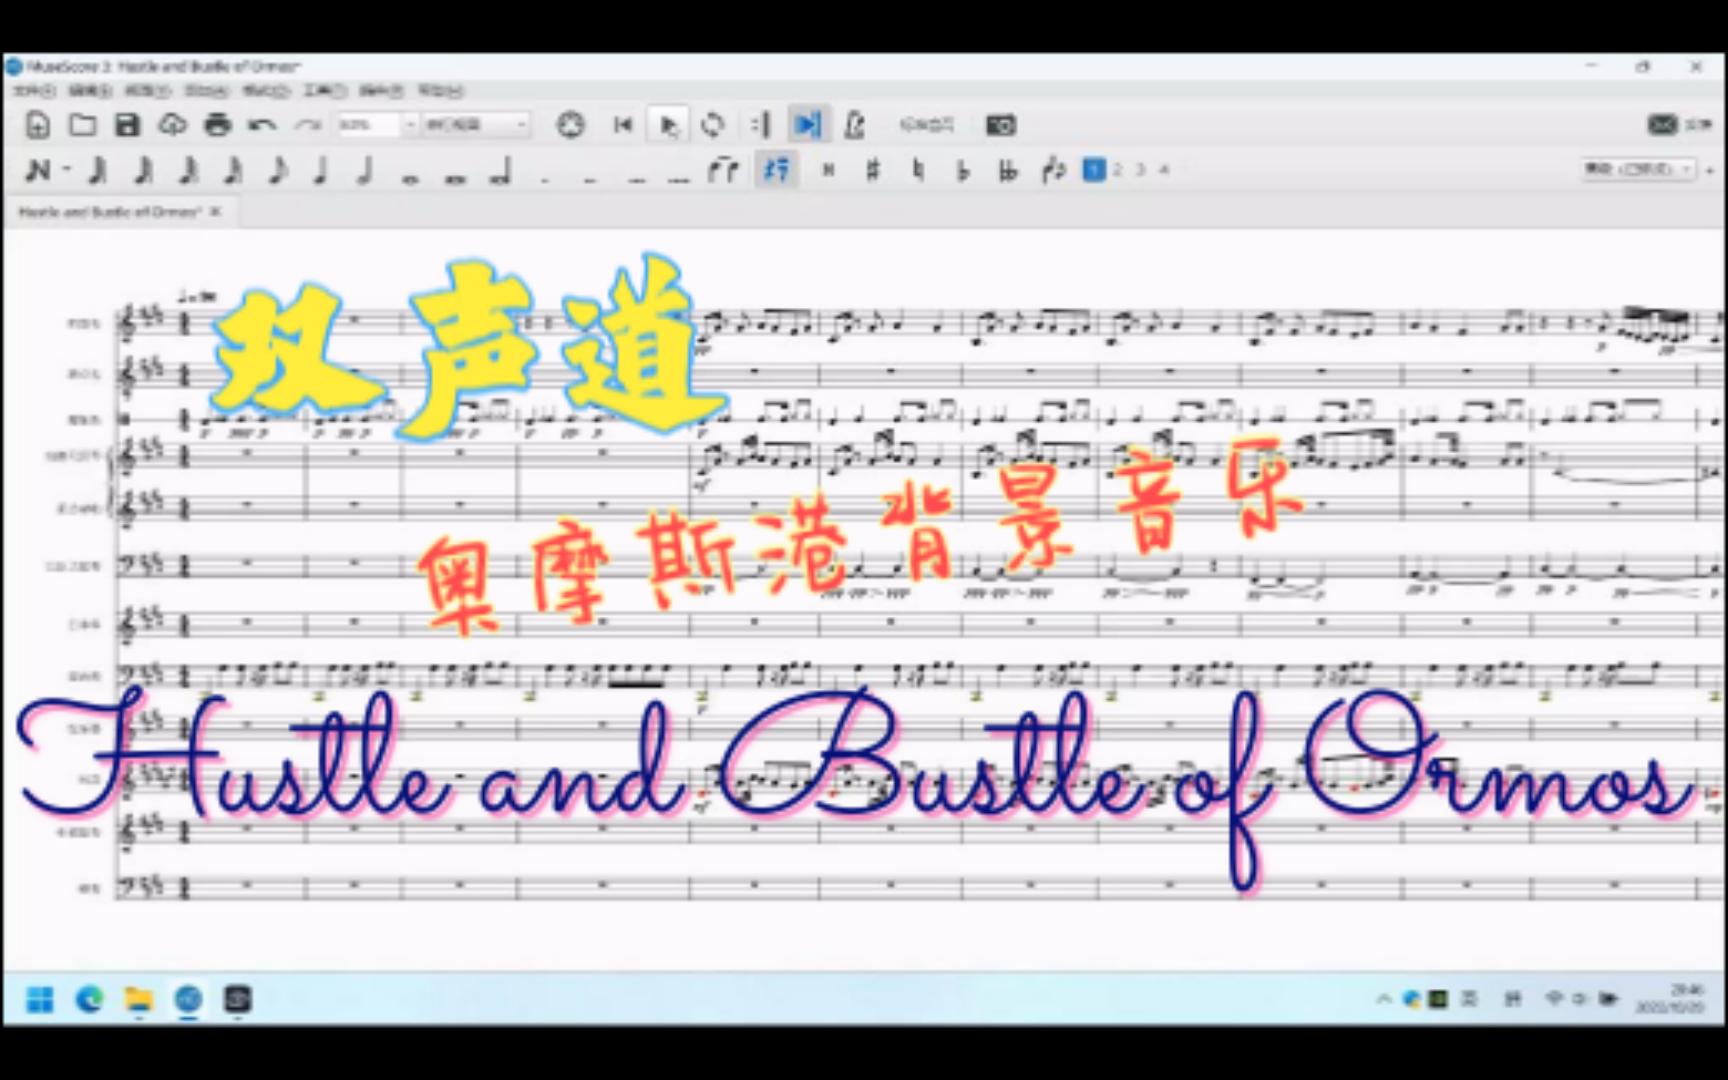Select voice 1
This screenshot has width=1728, height=1080.
pyautogui.click(x=1094, y=170)
